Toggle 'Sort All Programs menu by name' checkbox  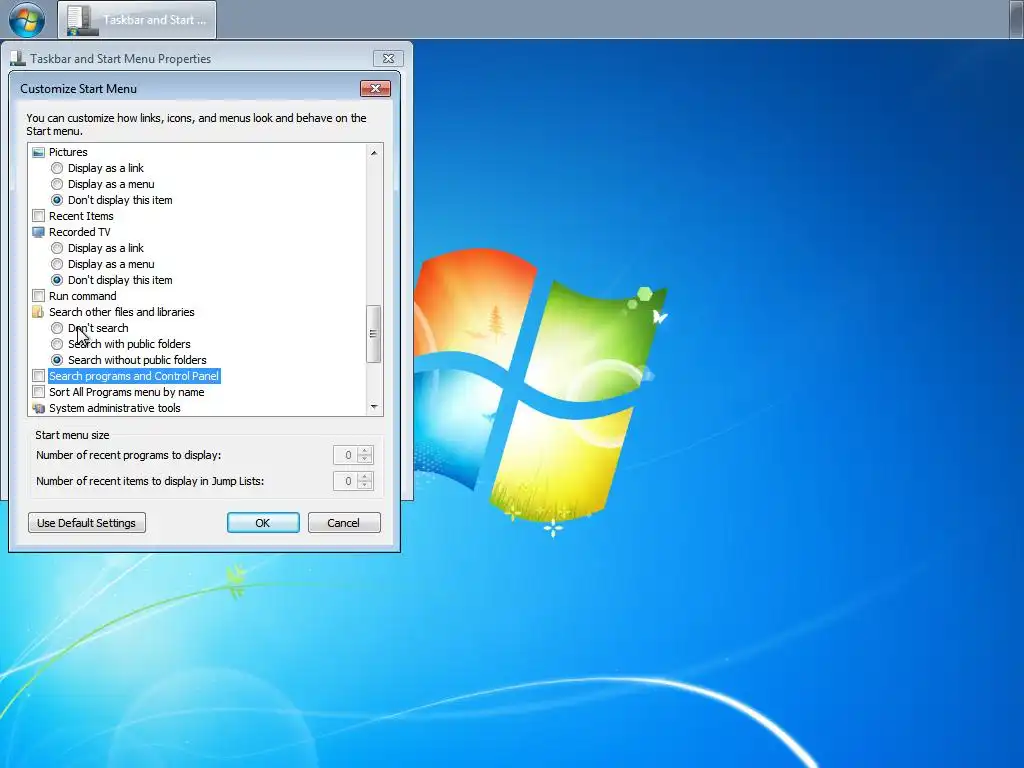click(39, 392)
